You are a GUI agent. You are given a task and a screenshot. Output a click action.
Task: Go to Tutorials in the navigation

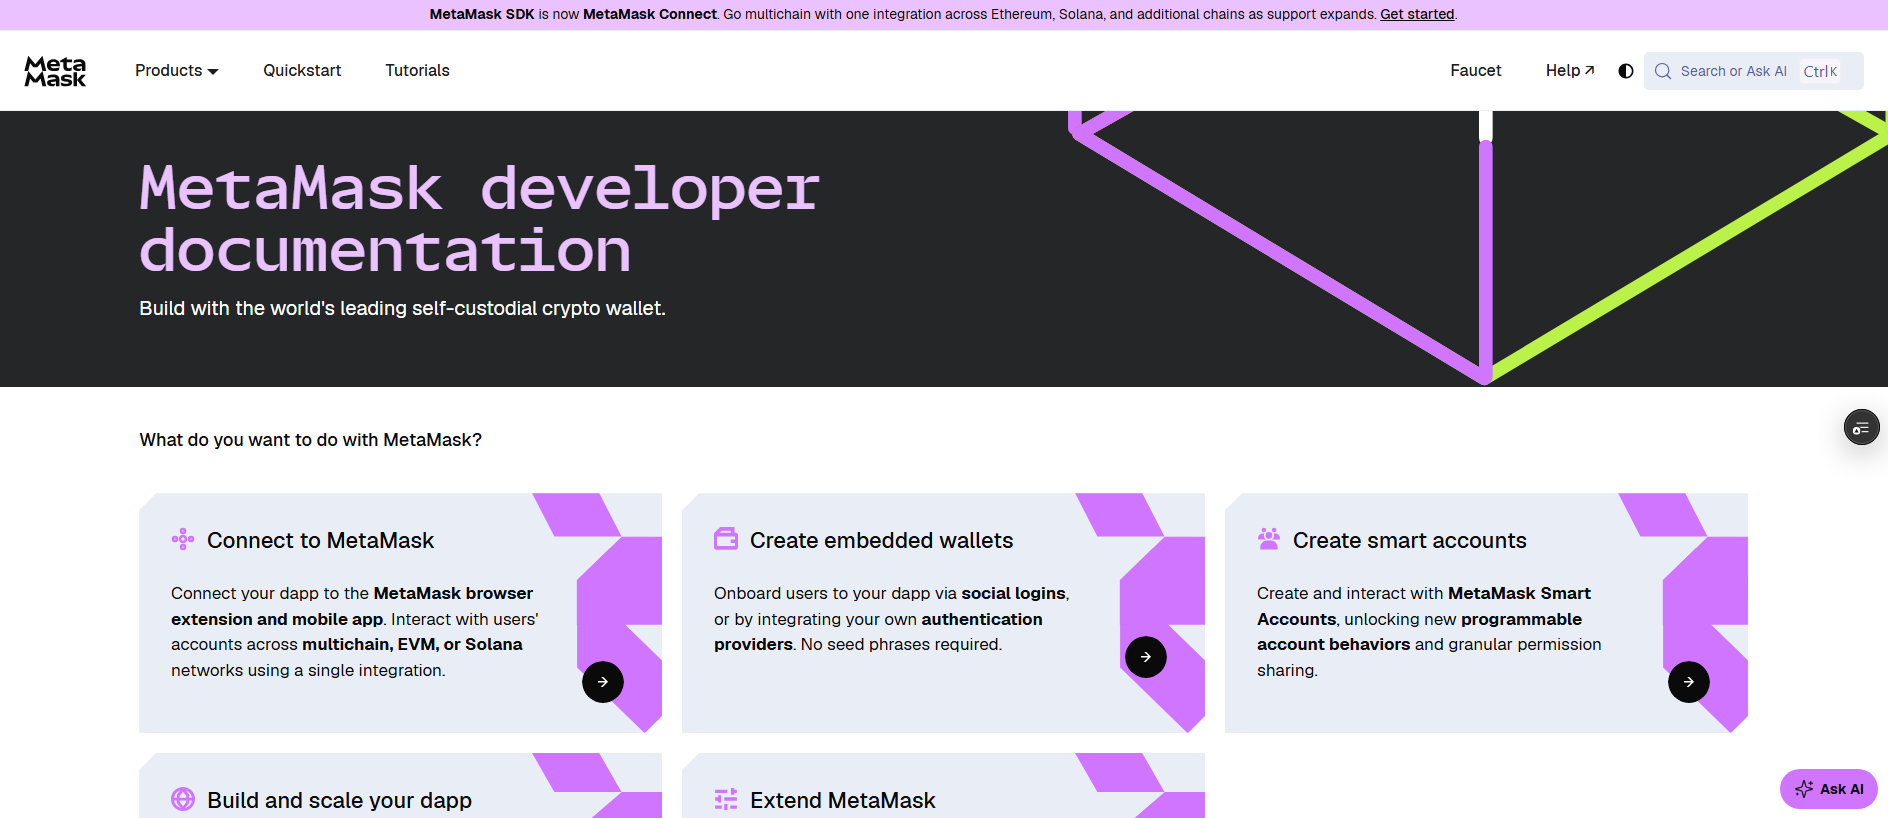click(x=417, y=71)
